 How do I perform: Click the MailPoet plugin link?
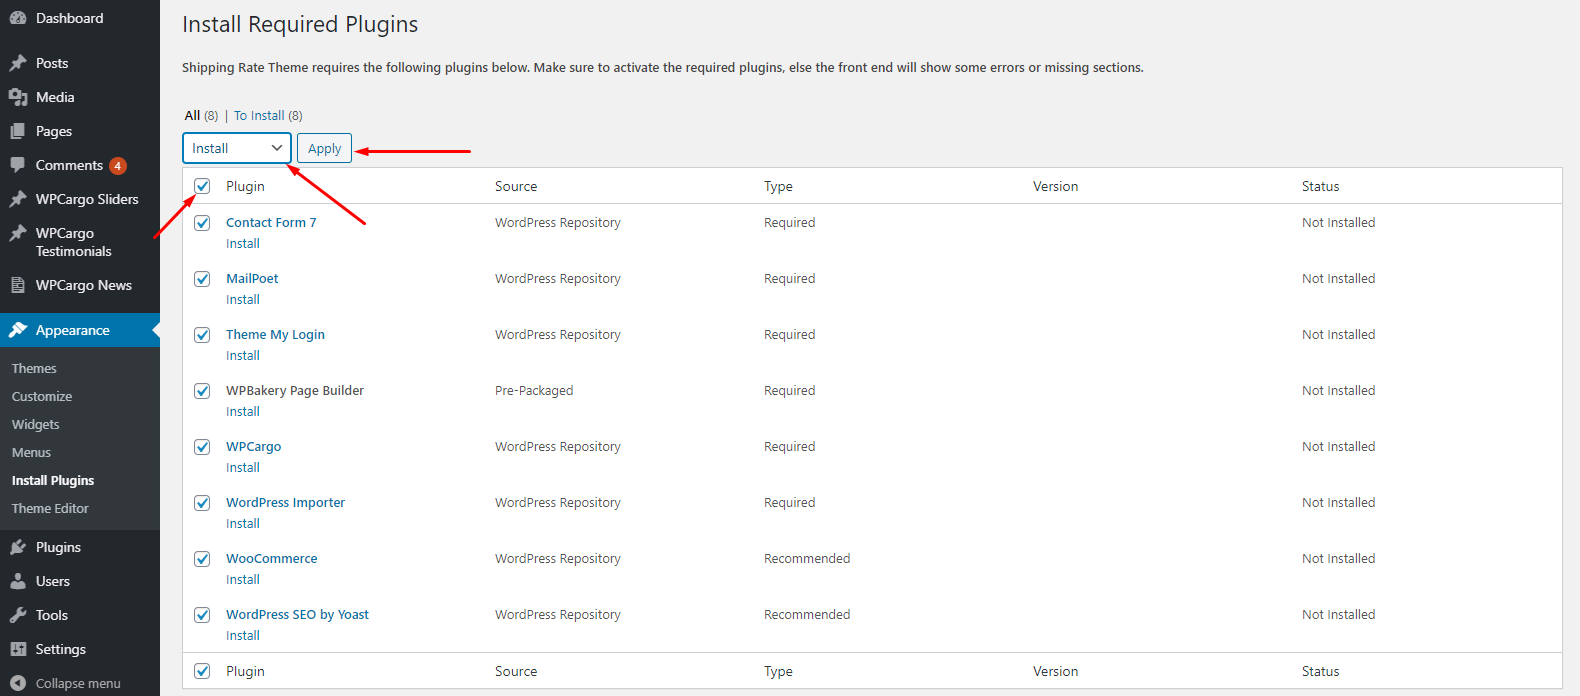click(252, 278)
